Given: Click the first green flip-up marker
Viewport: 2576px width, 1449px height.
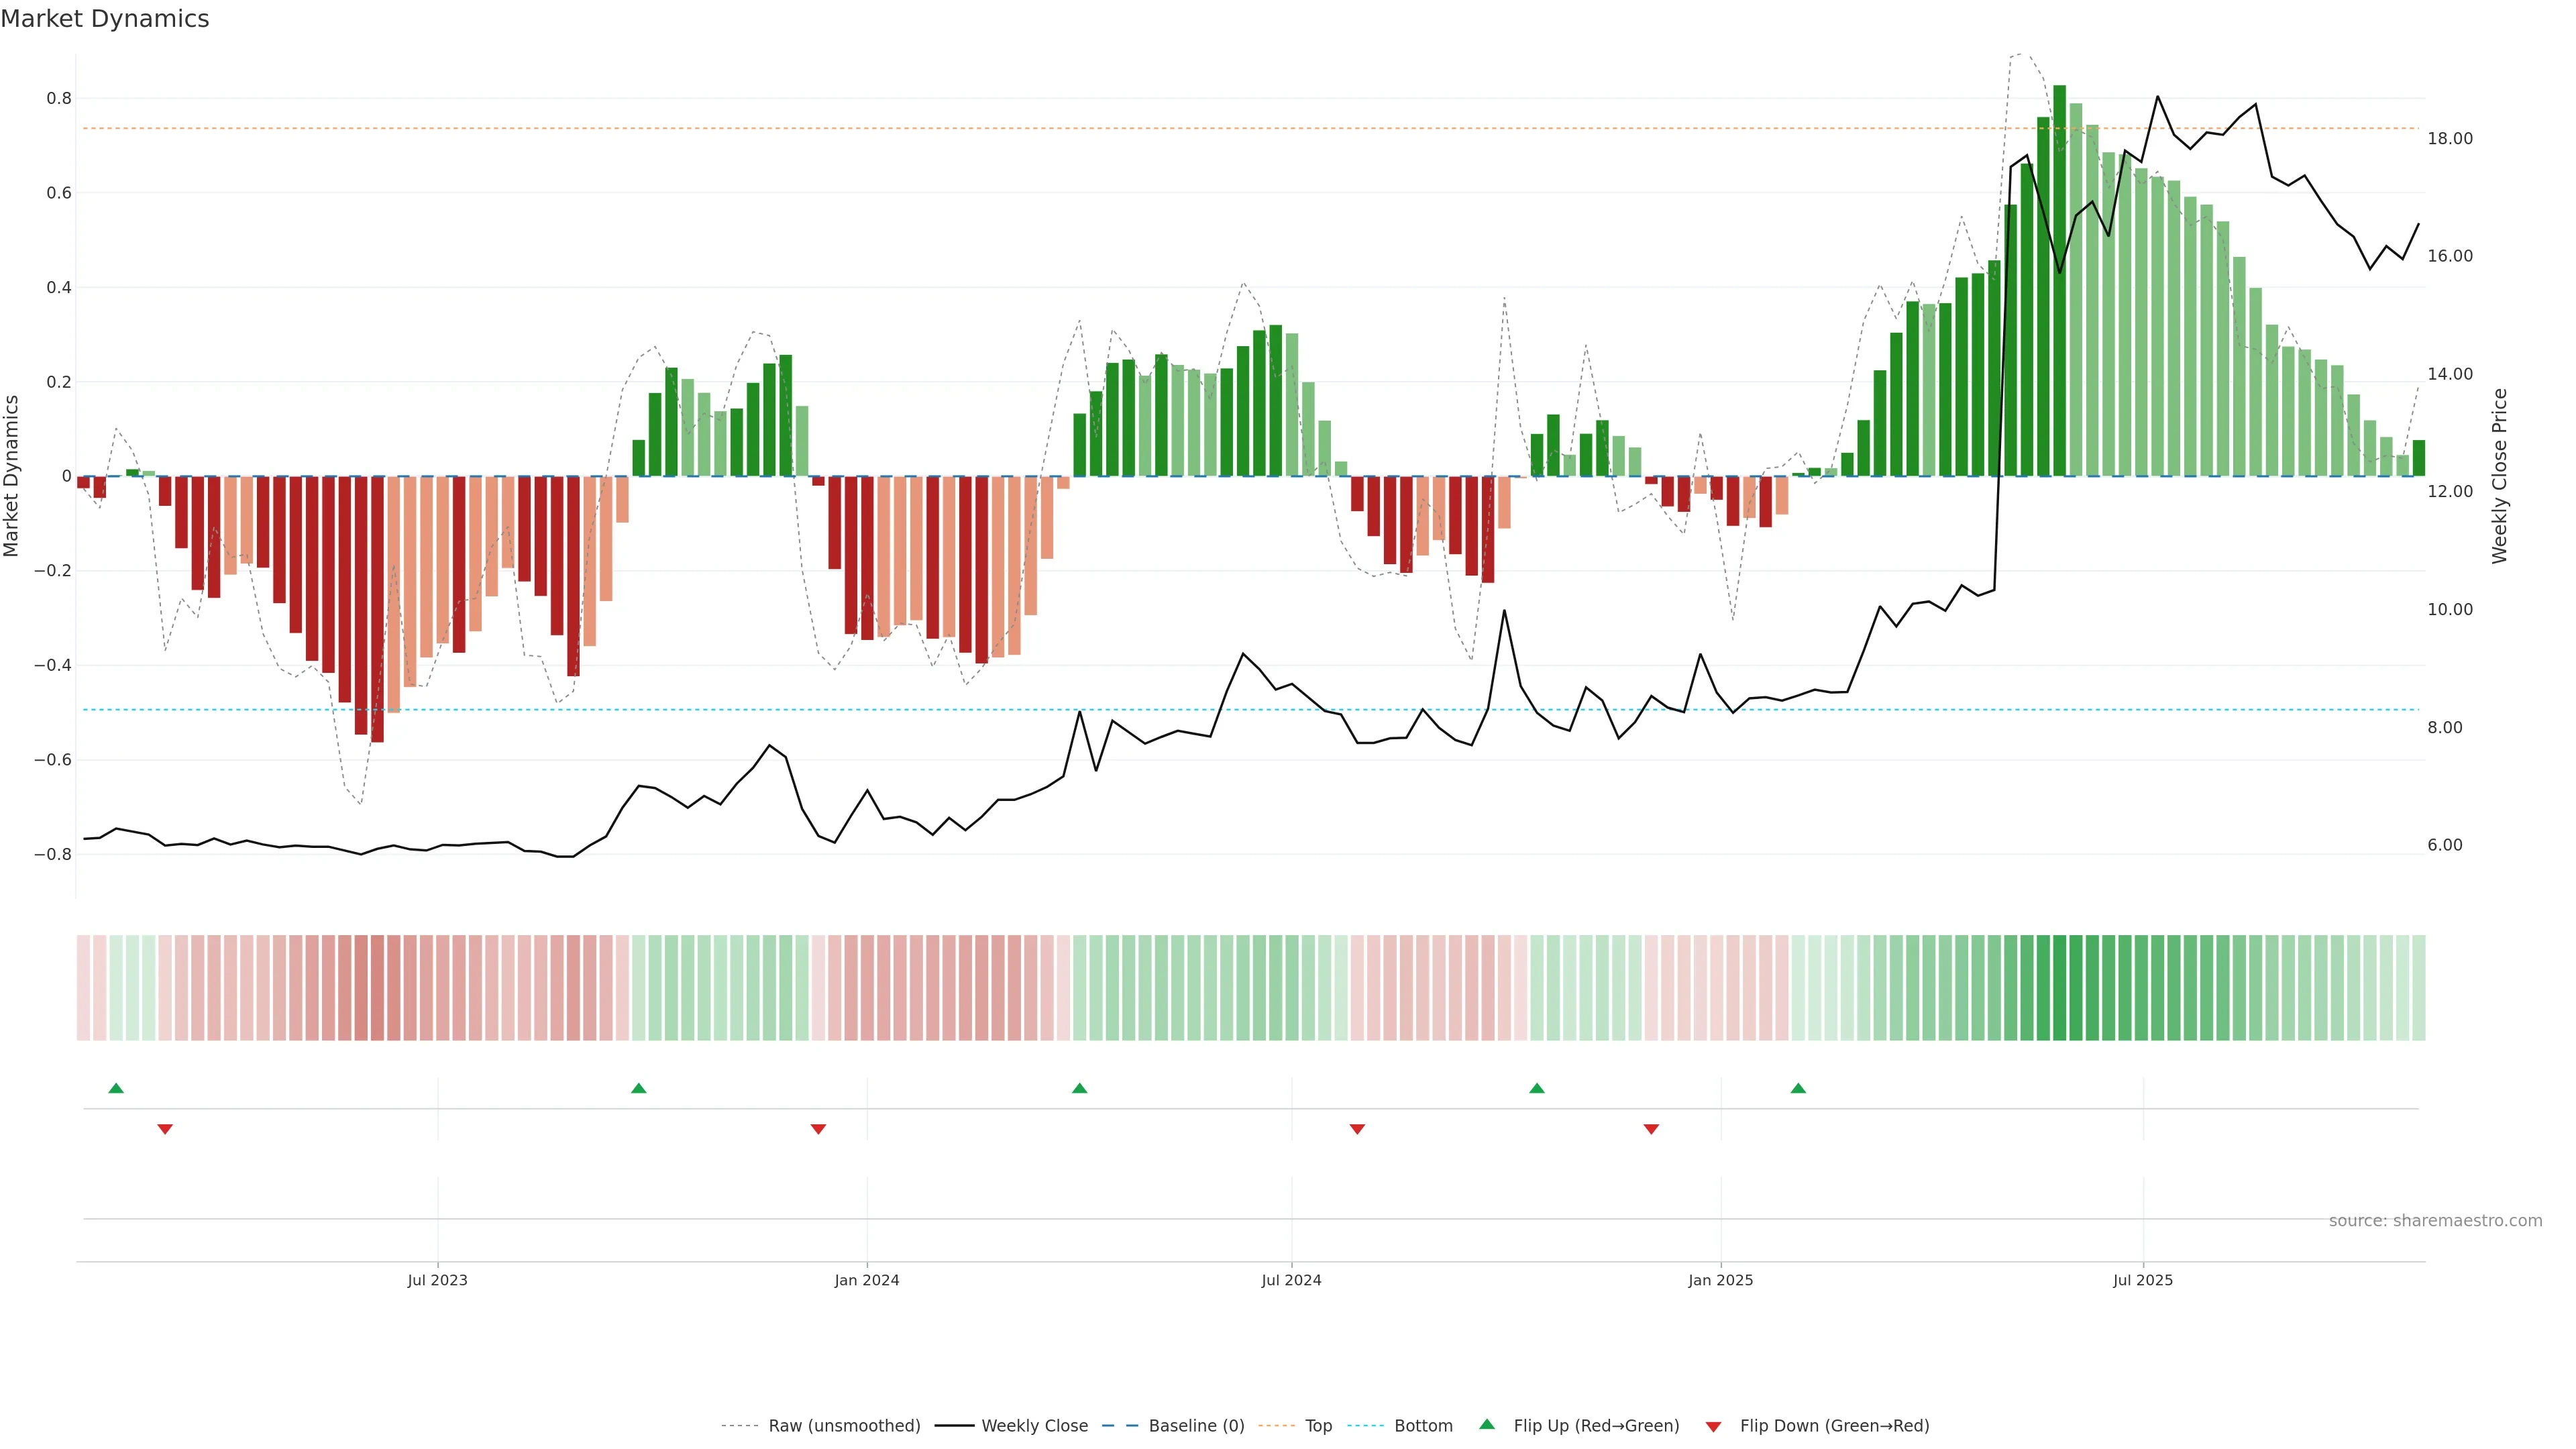Looking at the screenshot, I should [116, 1088].
